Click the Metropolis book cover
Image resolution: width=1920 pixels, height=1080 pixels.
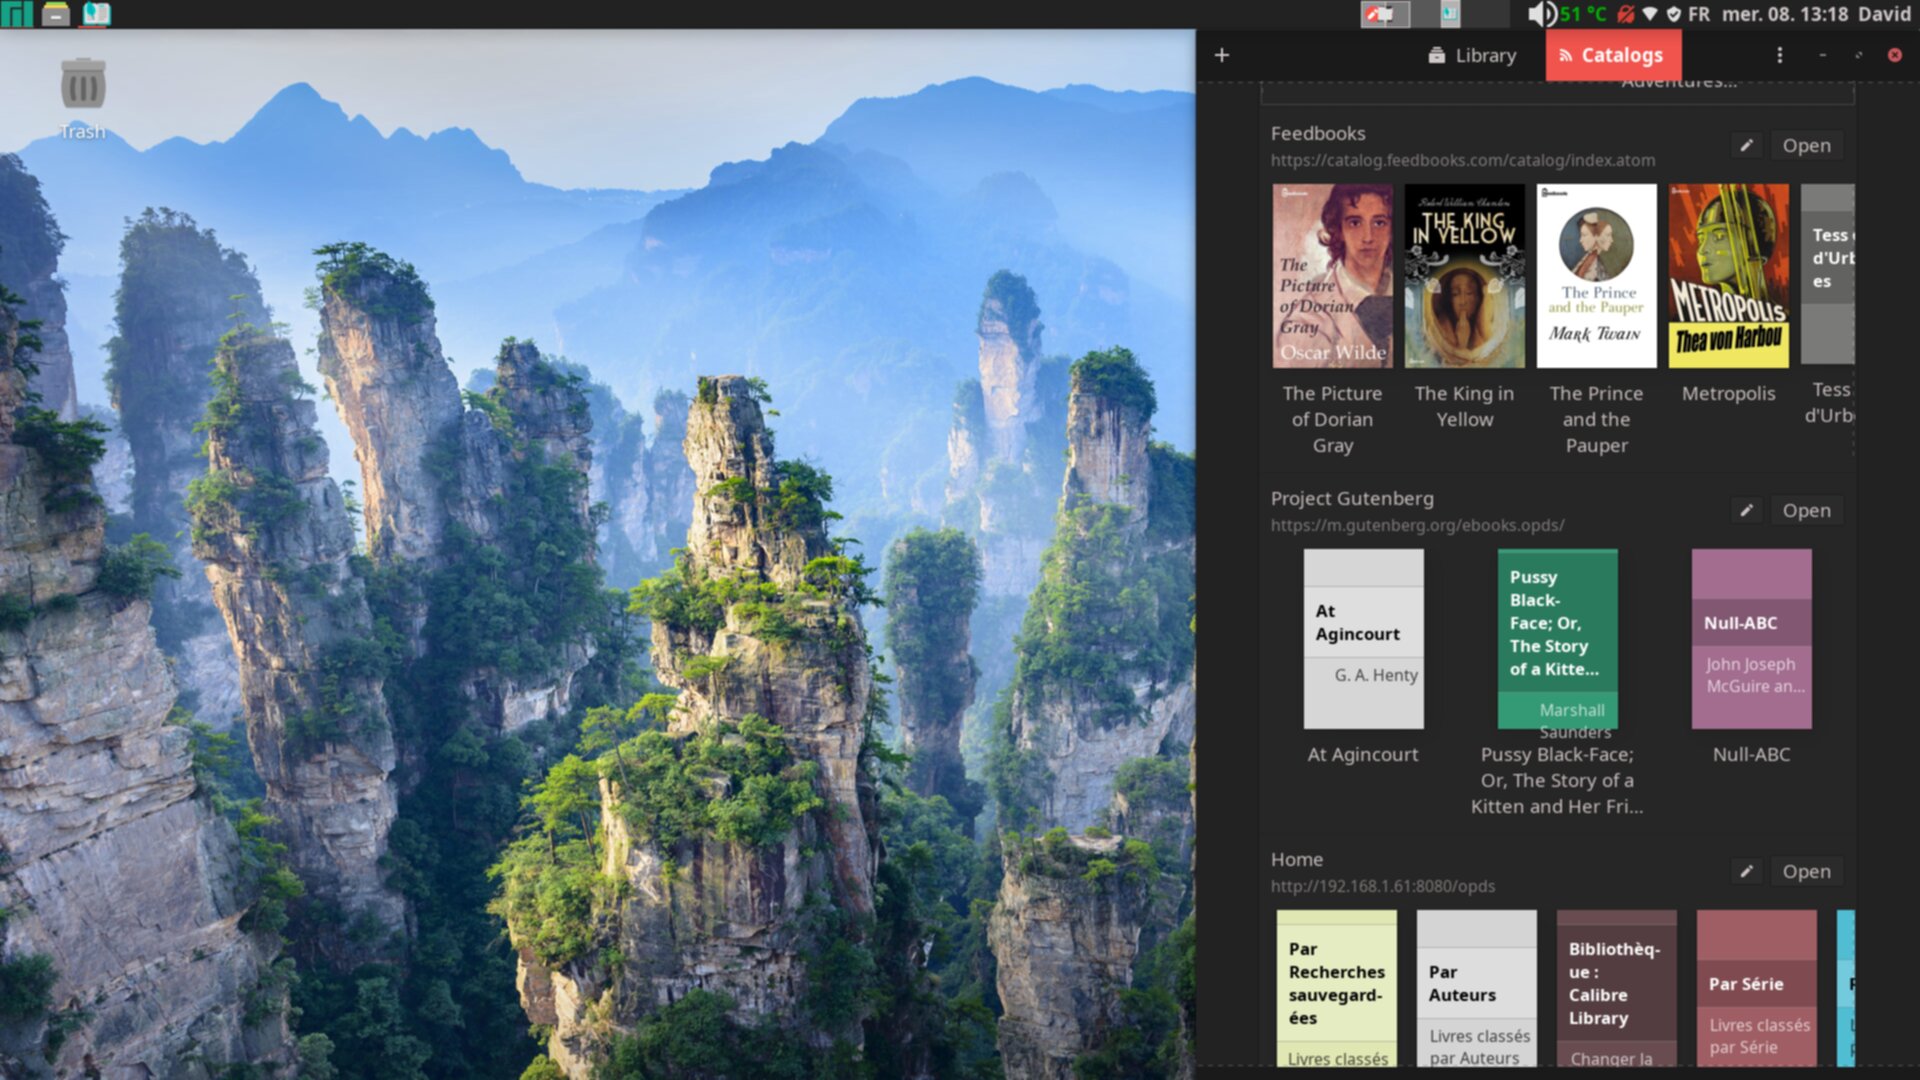tap(1728, 275)
